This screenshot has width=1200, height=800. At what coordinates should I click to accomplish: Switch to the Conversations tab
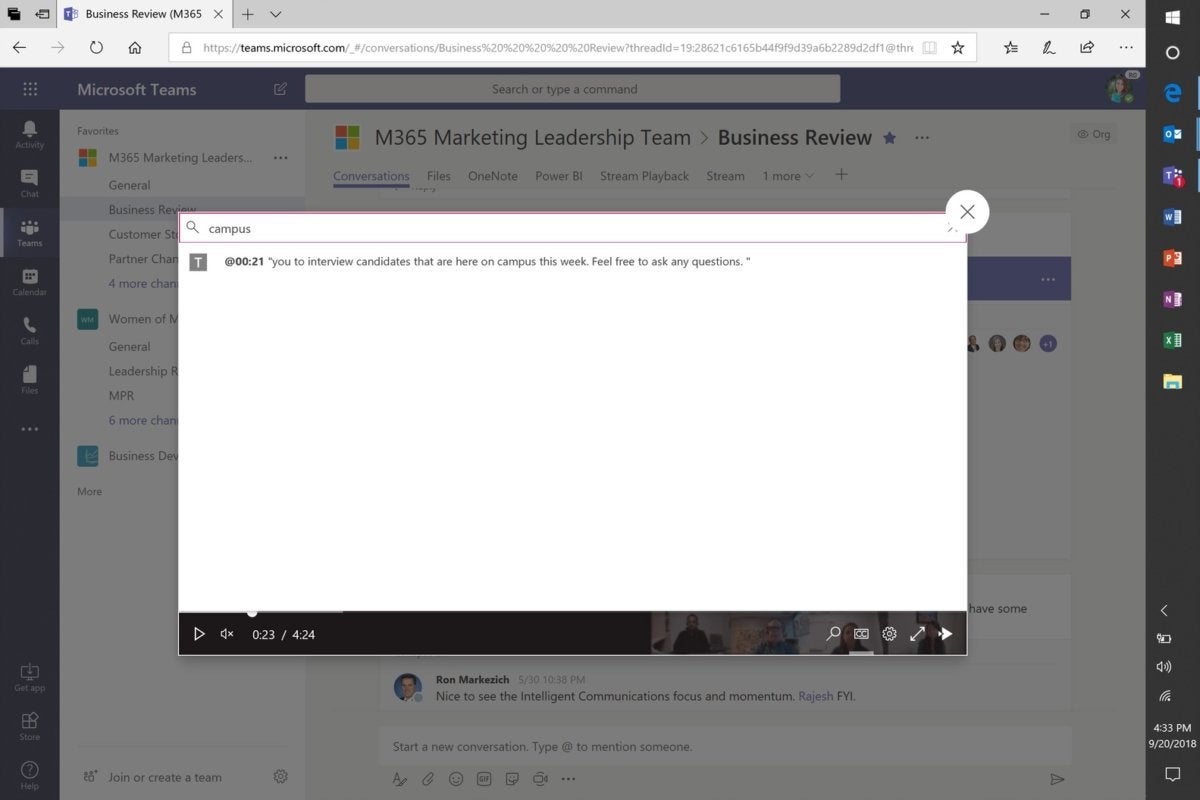(x=371, y=176)
